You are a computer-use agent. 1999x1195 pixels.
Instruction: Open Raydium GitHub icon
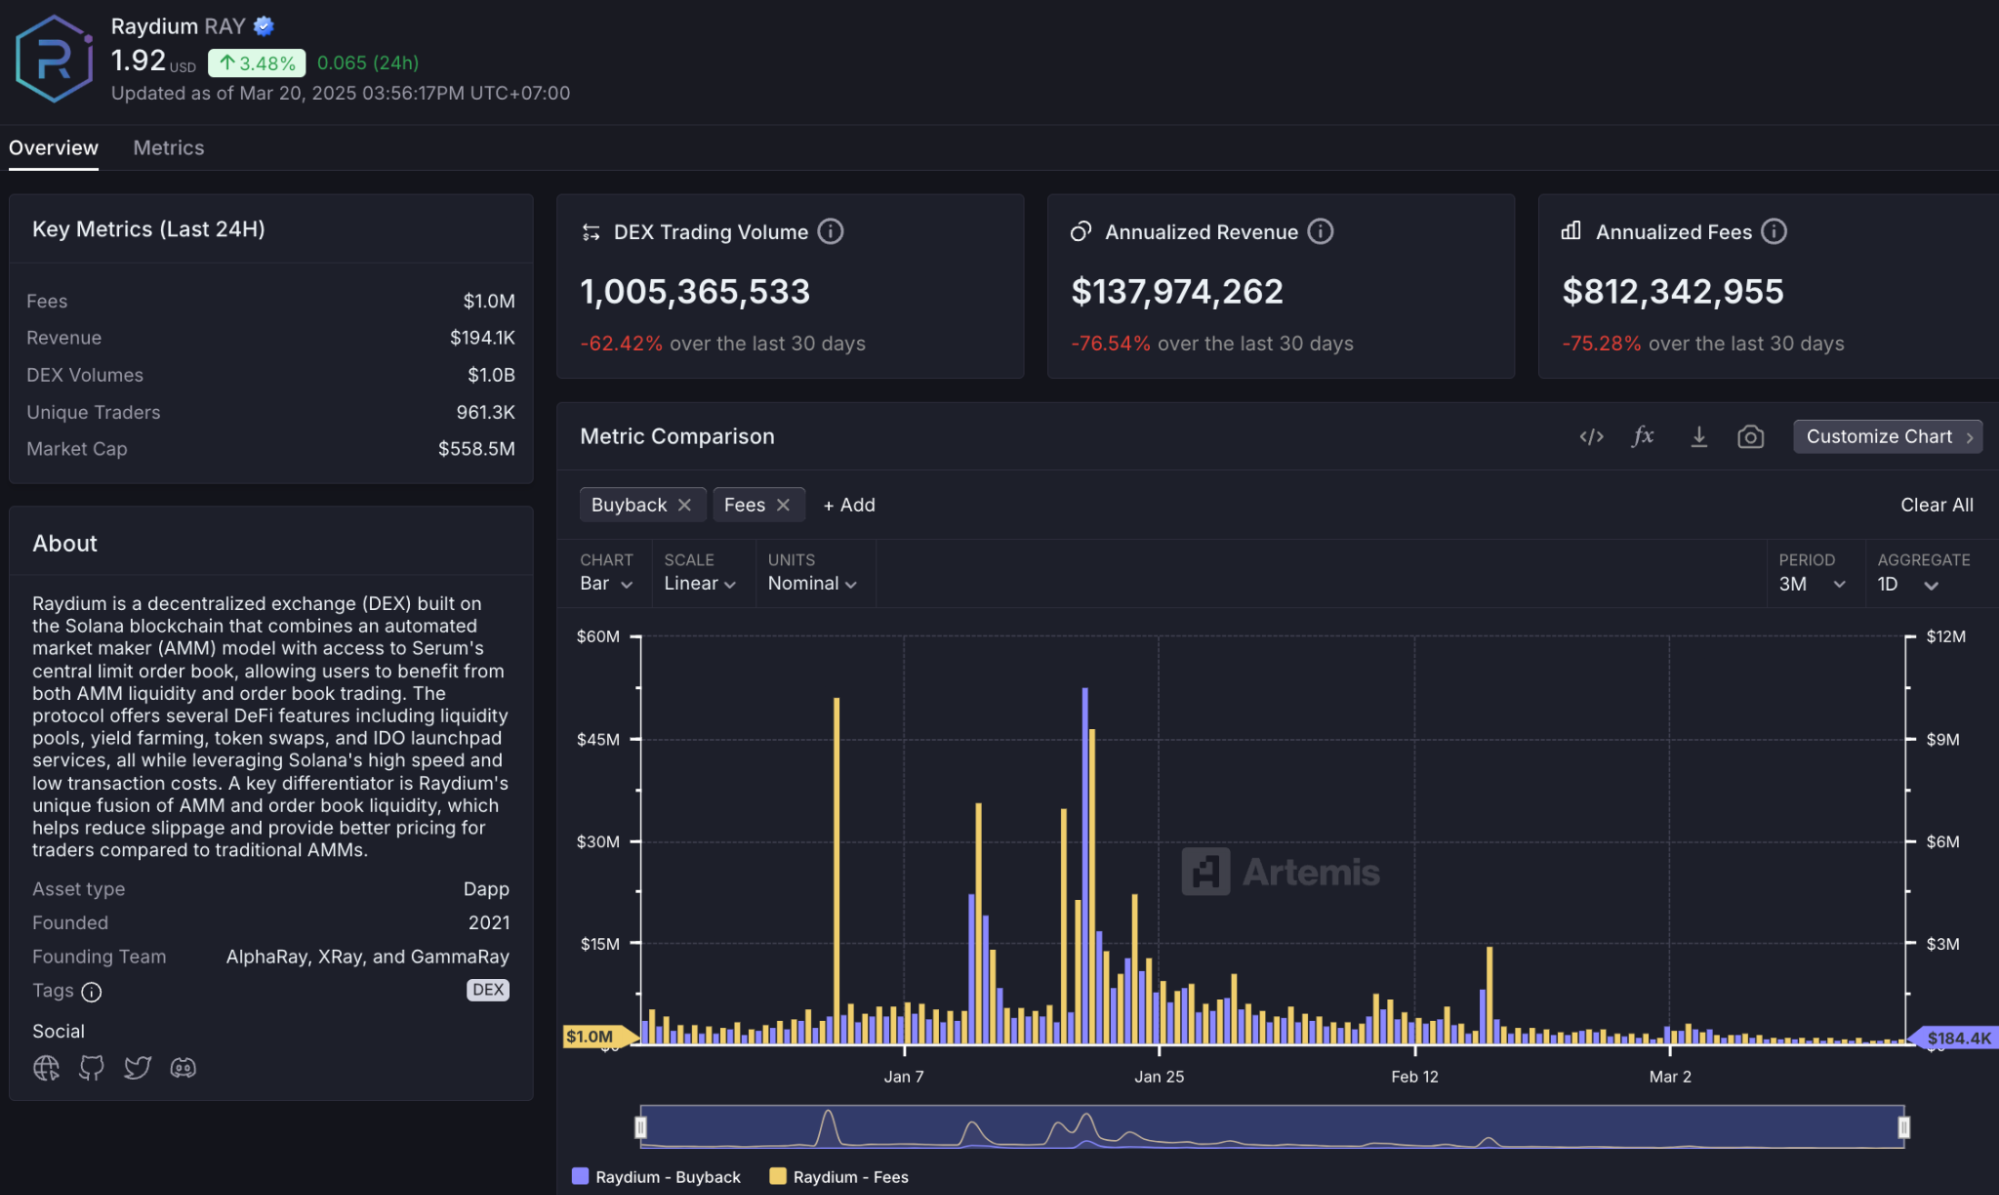click(x=92, y=1068)
